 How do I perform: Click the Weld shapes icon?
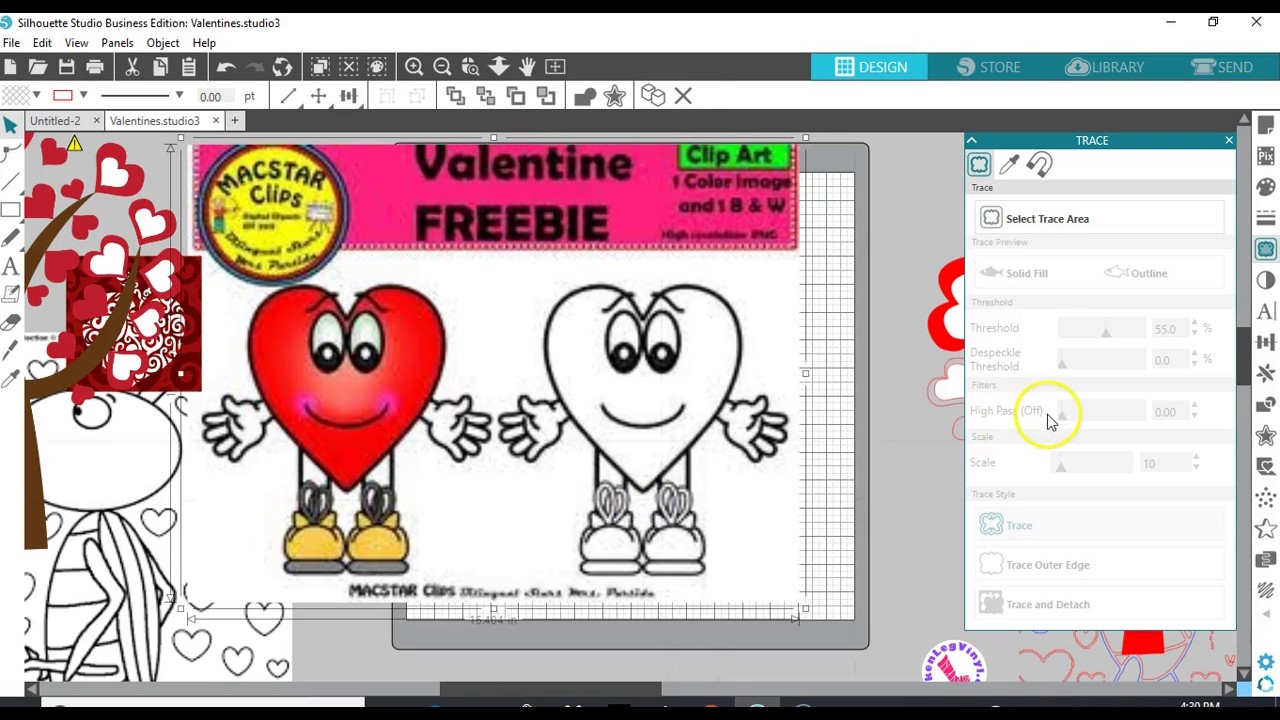(x=585, y=96)
